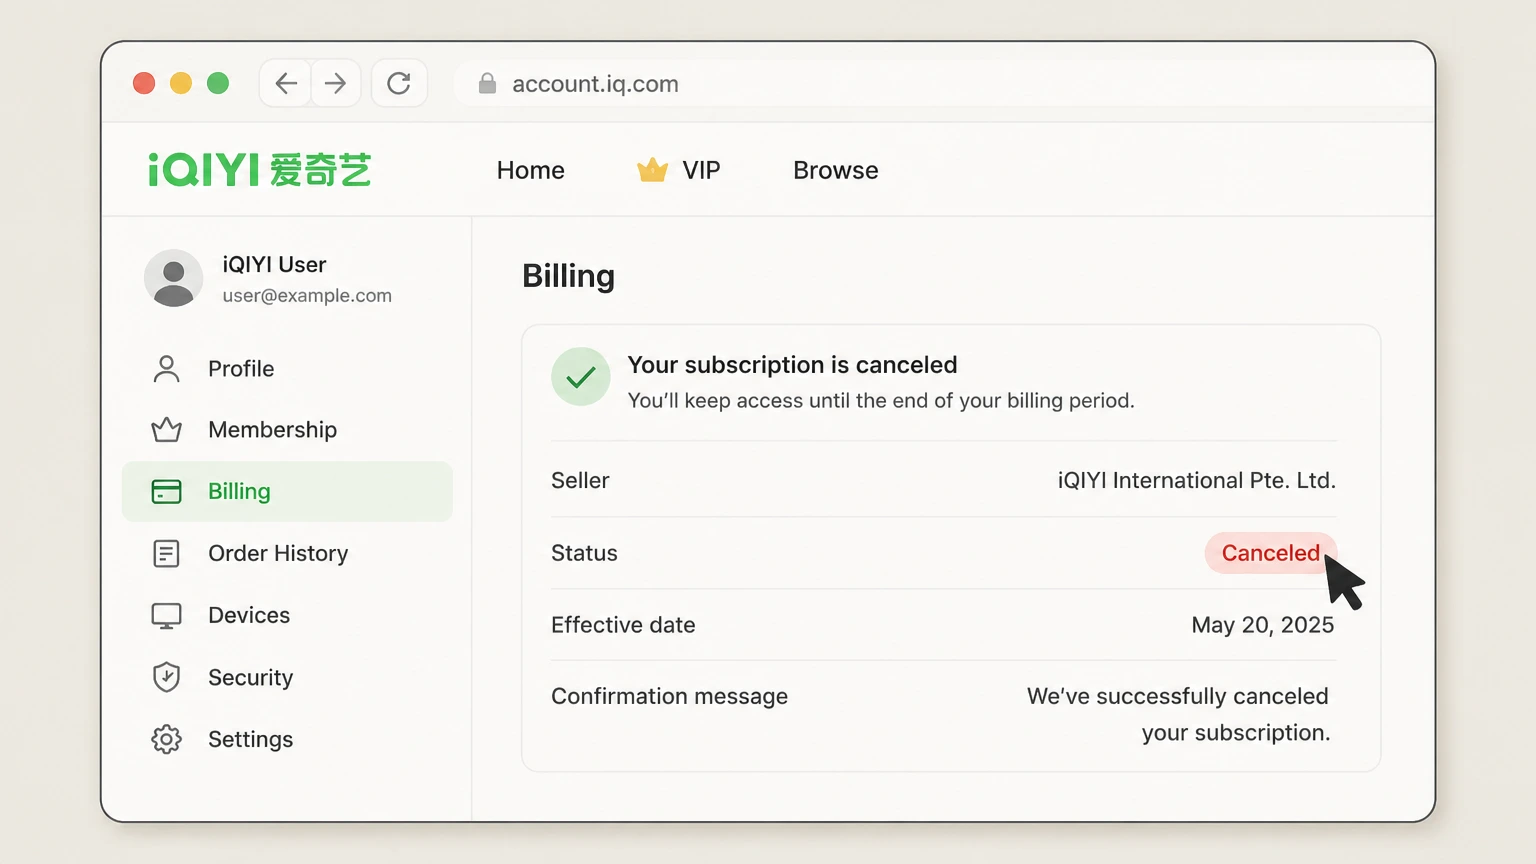The width and height of the screenshot is (1536, 864).
Task: Click the Effective date label
Action: tap(623, 625)
